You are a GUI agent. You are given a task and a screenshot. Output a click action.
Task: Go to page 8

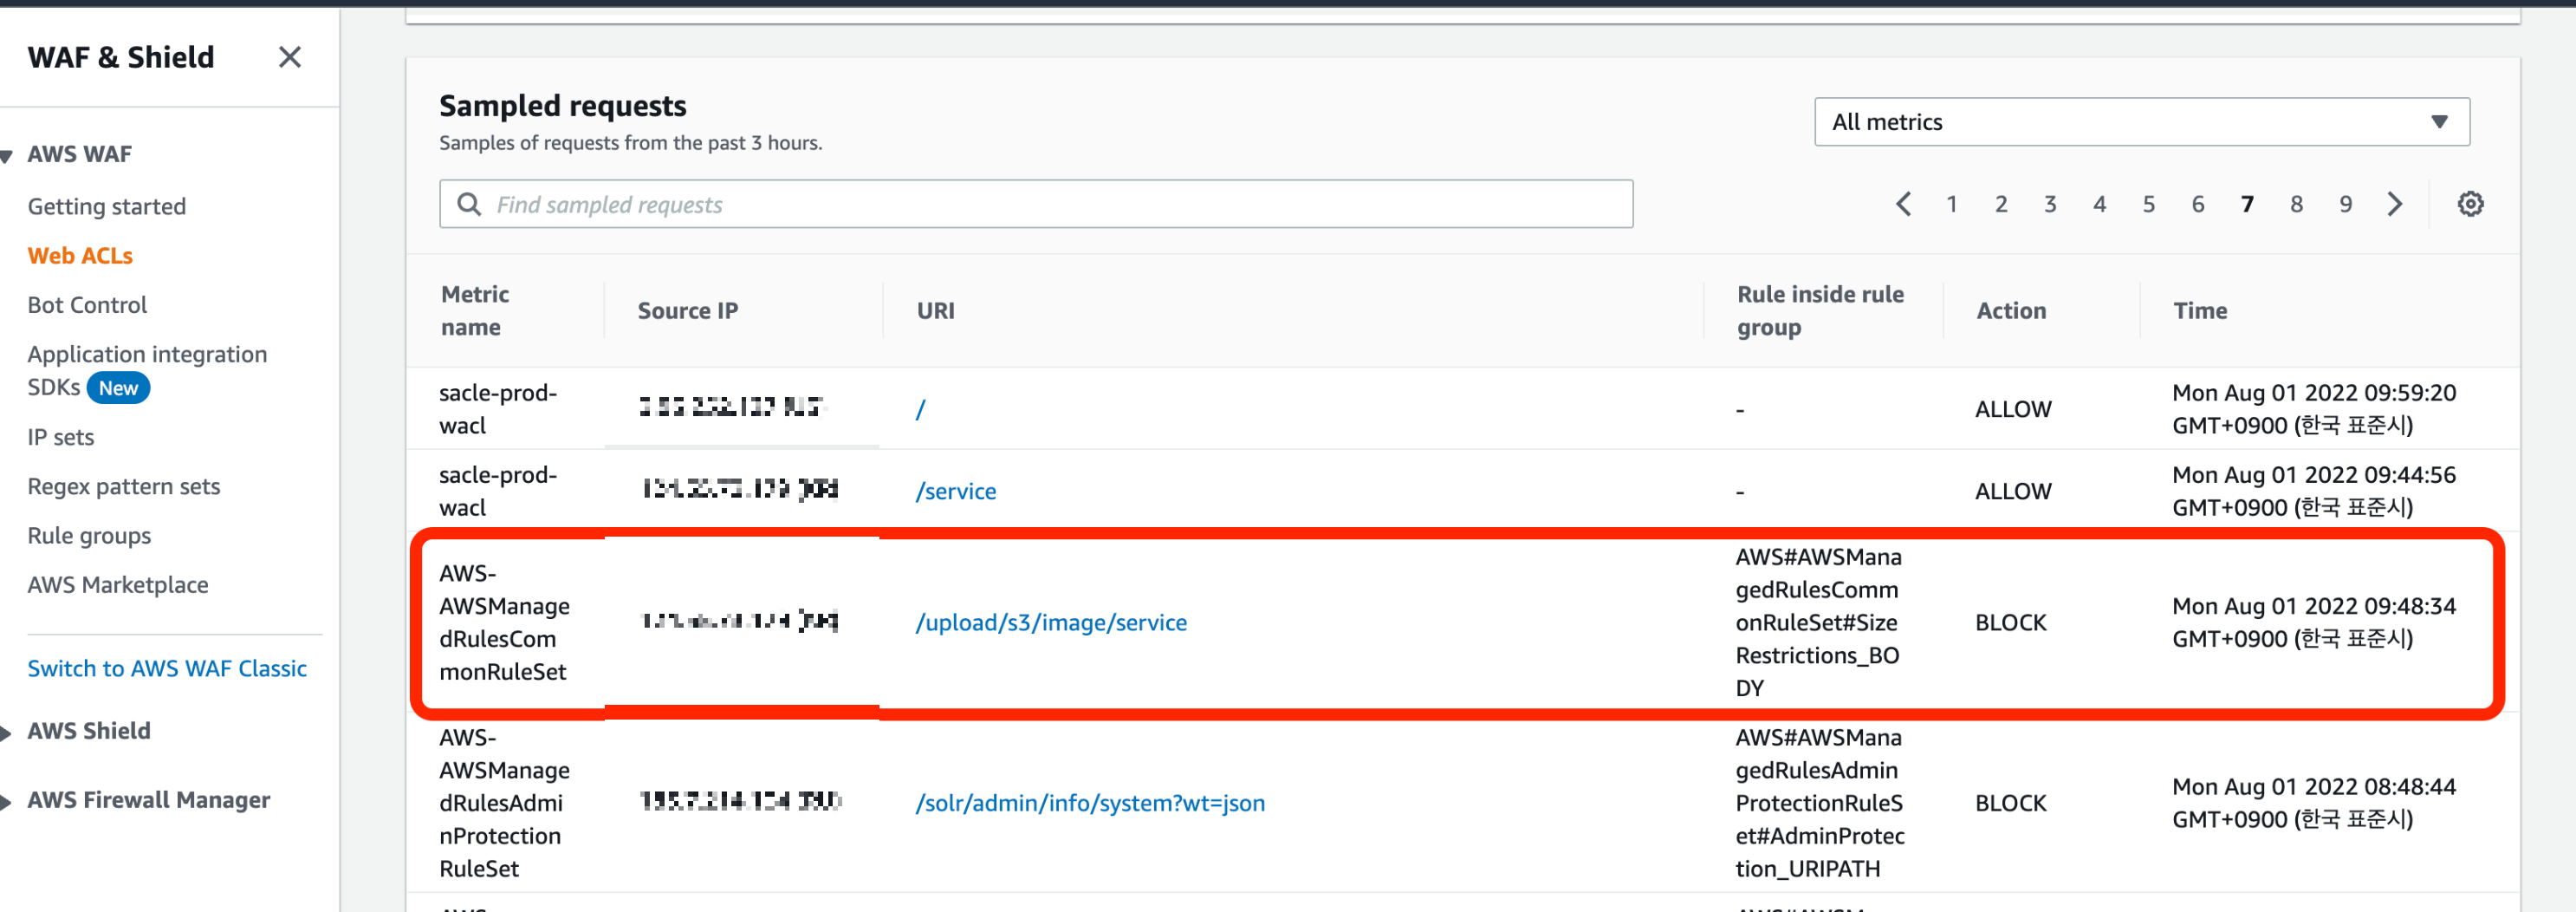point(2296,204)
